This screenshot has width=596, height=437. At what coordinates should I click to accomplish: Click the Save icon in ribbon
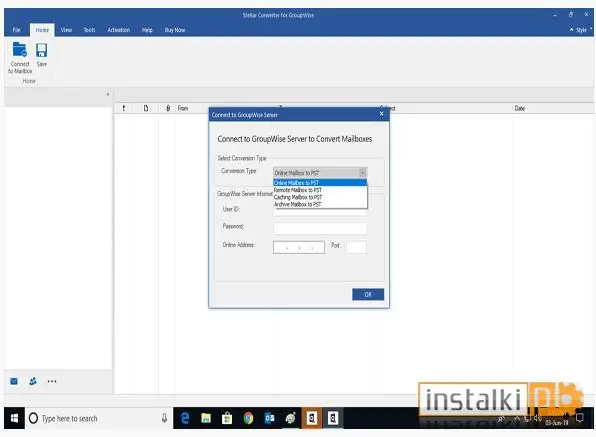[41, 55]
